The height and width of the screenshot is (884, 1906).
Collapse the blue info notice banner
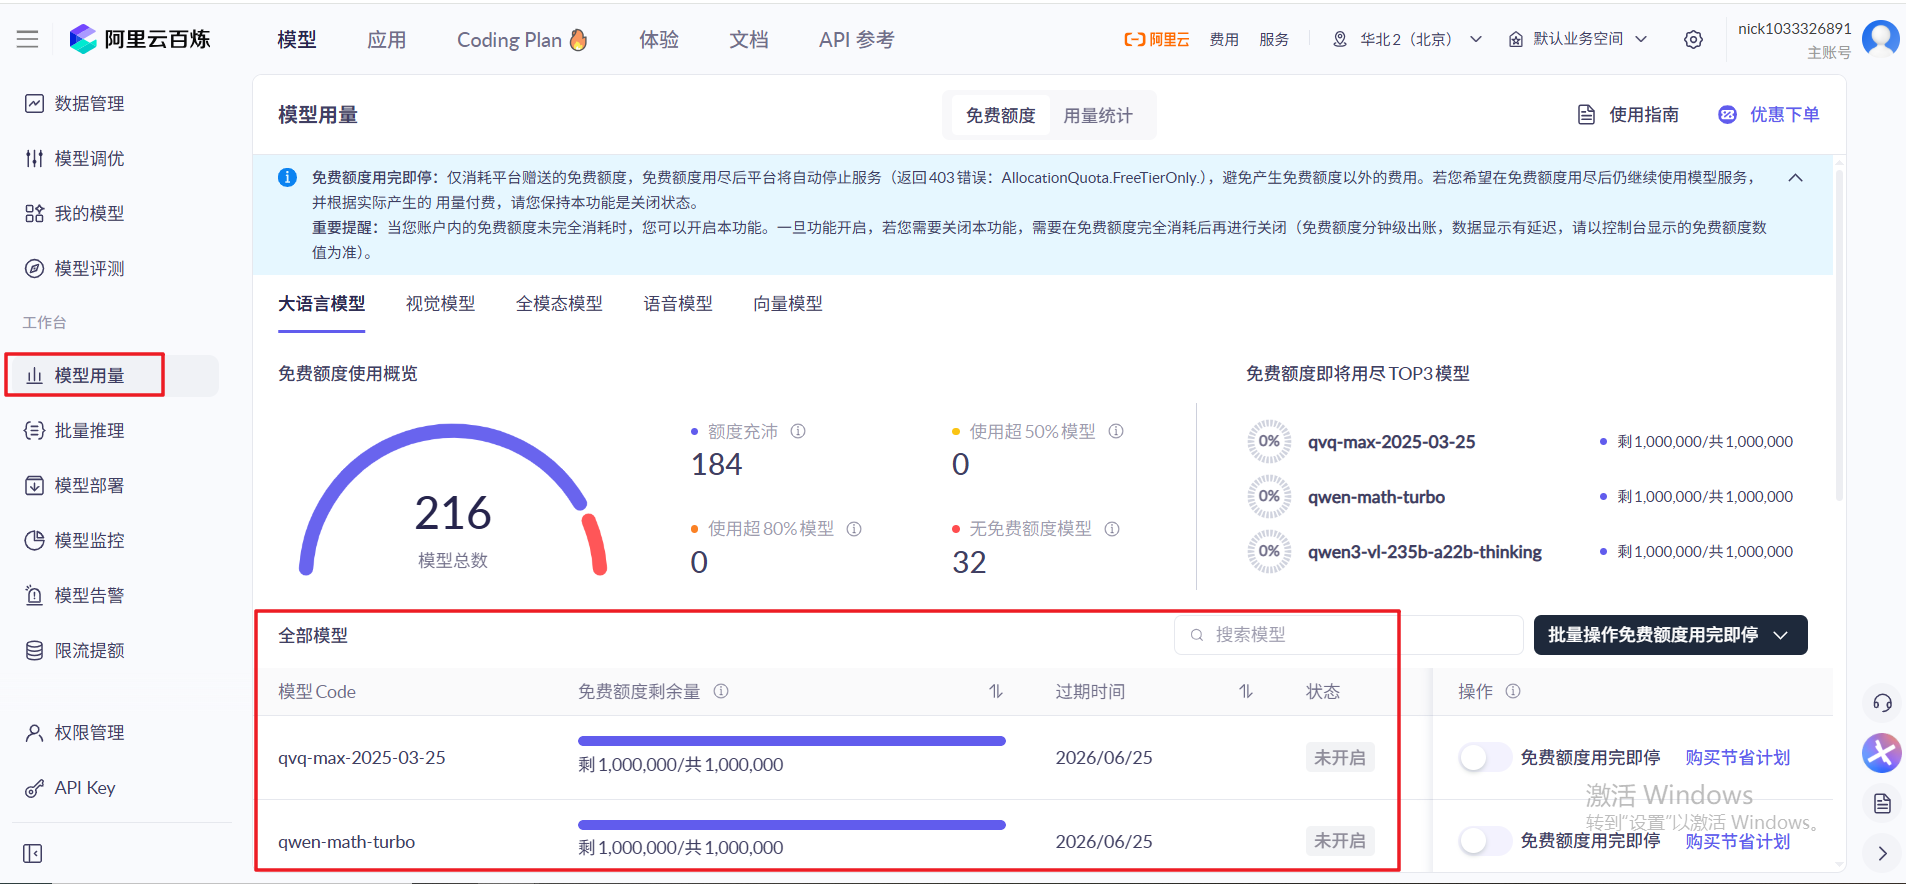[x=1795, y=178]
